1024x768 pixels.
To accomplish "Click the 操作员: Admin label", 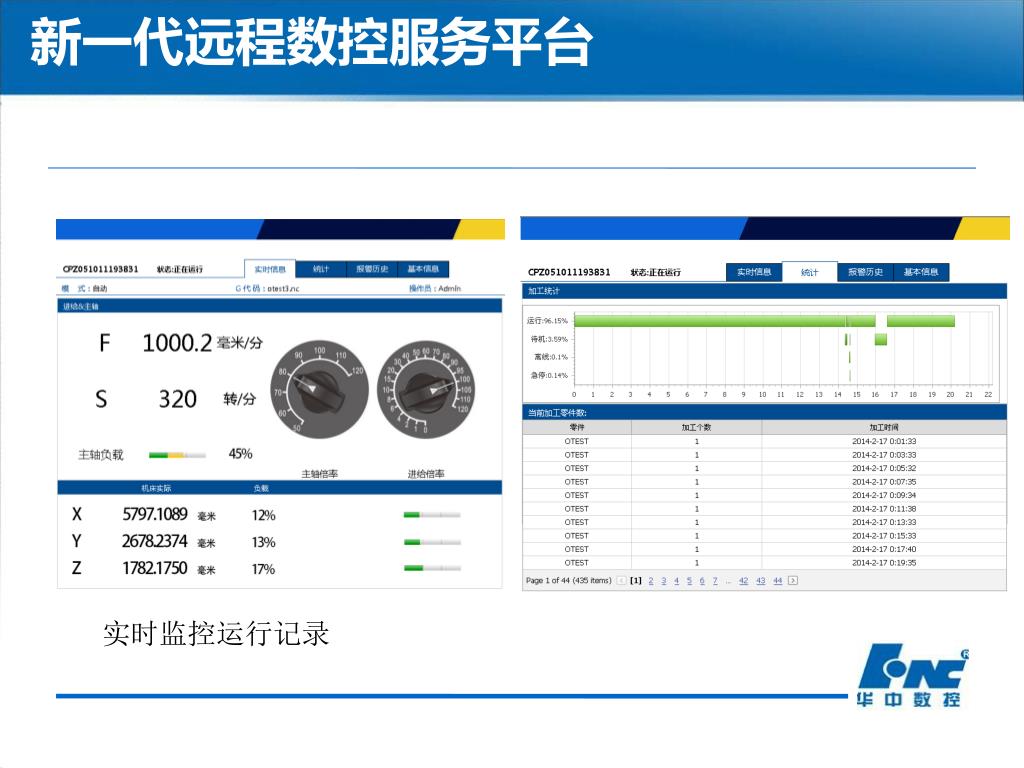I will click(435, 288).
